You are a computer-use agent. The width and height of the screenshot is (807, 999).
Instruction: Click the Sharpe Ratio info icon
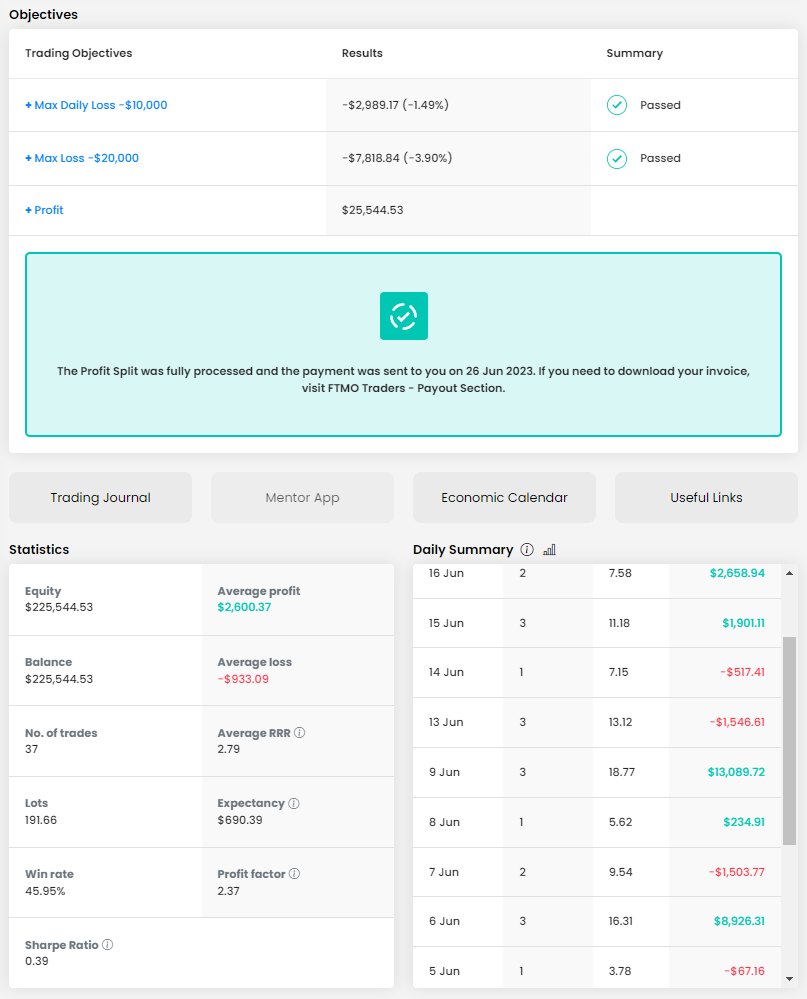[x=108, y=944]
